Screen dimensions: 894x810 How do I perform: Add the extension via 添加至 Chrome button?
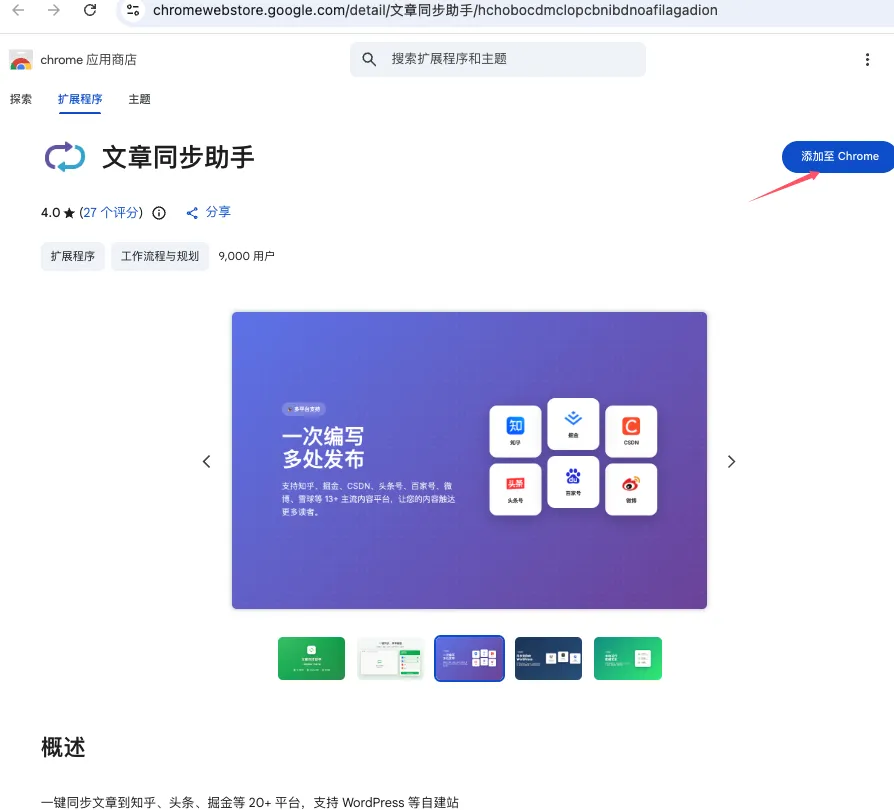coord(838,156)
